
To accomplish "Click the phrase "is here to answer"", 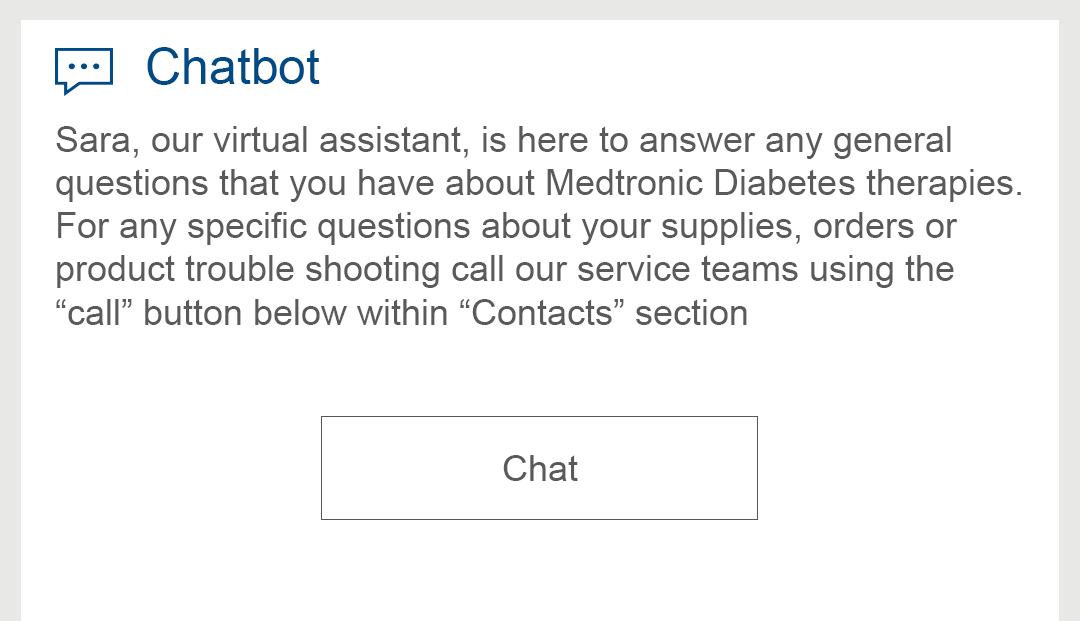I will pyautogui.click(x=554, y=140).
